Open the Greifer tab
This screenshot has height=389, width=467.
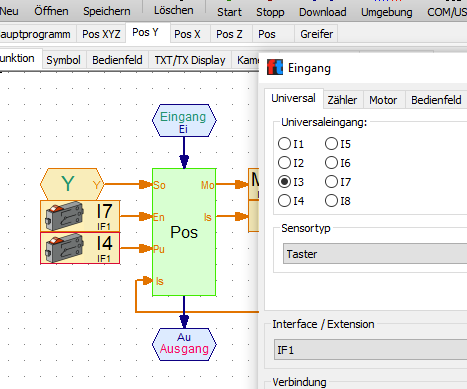316,34
